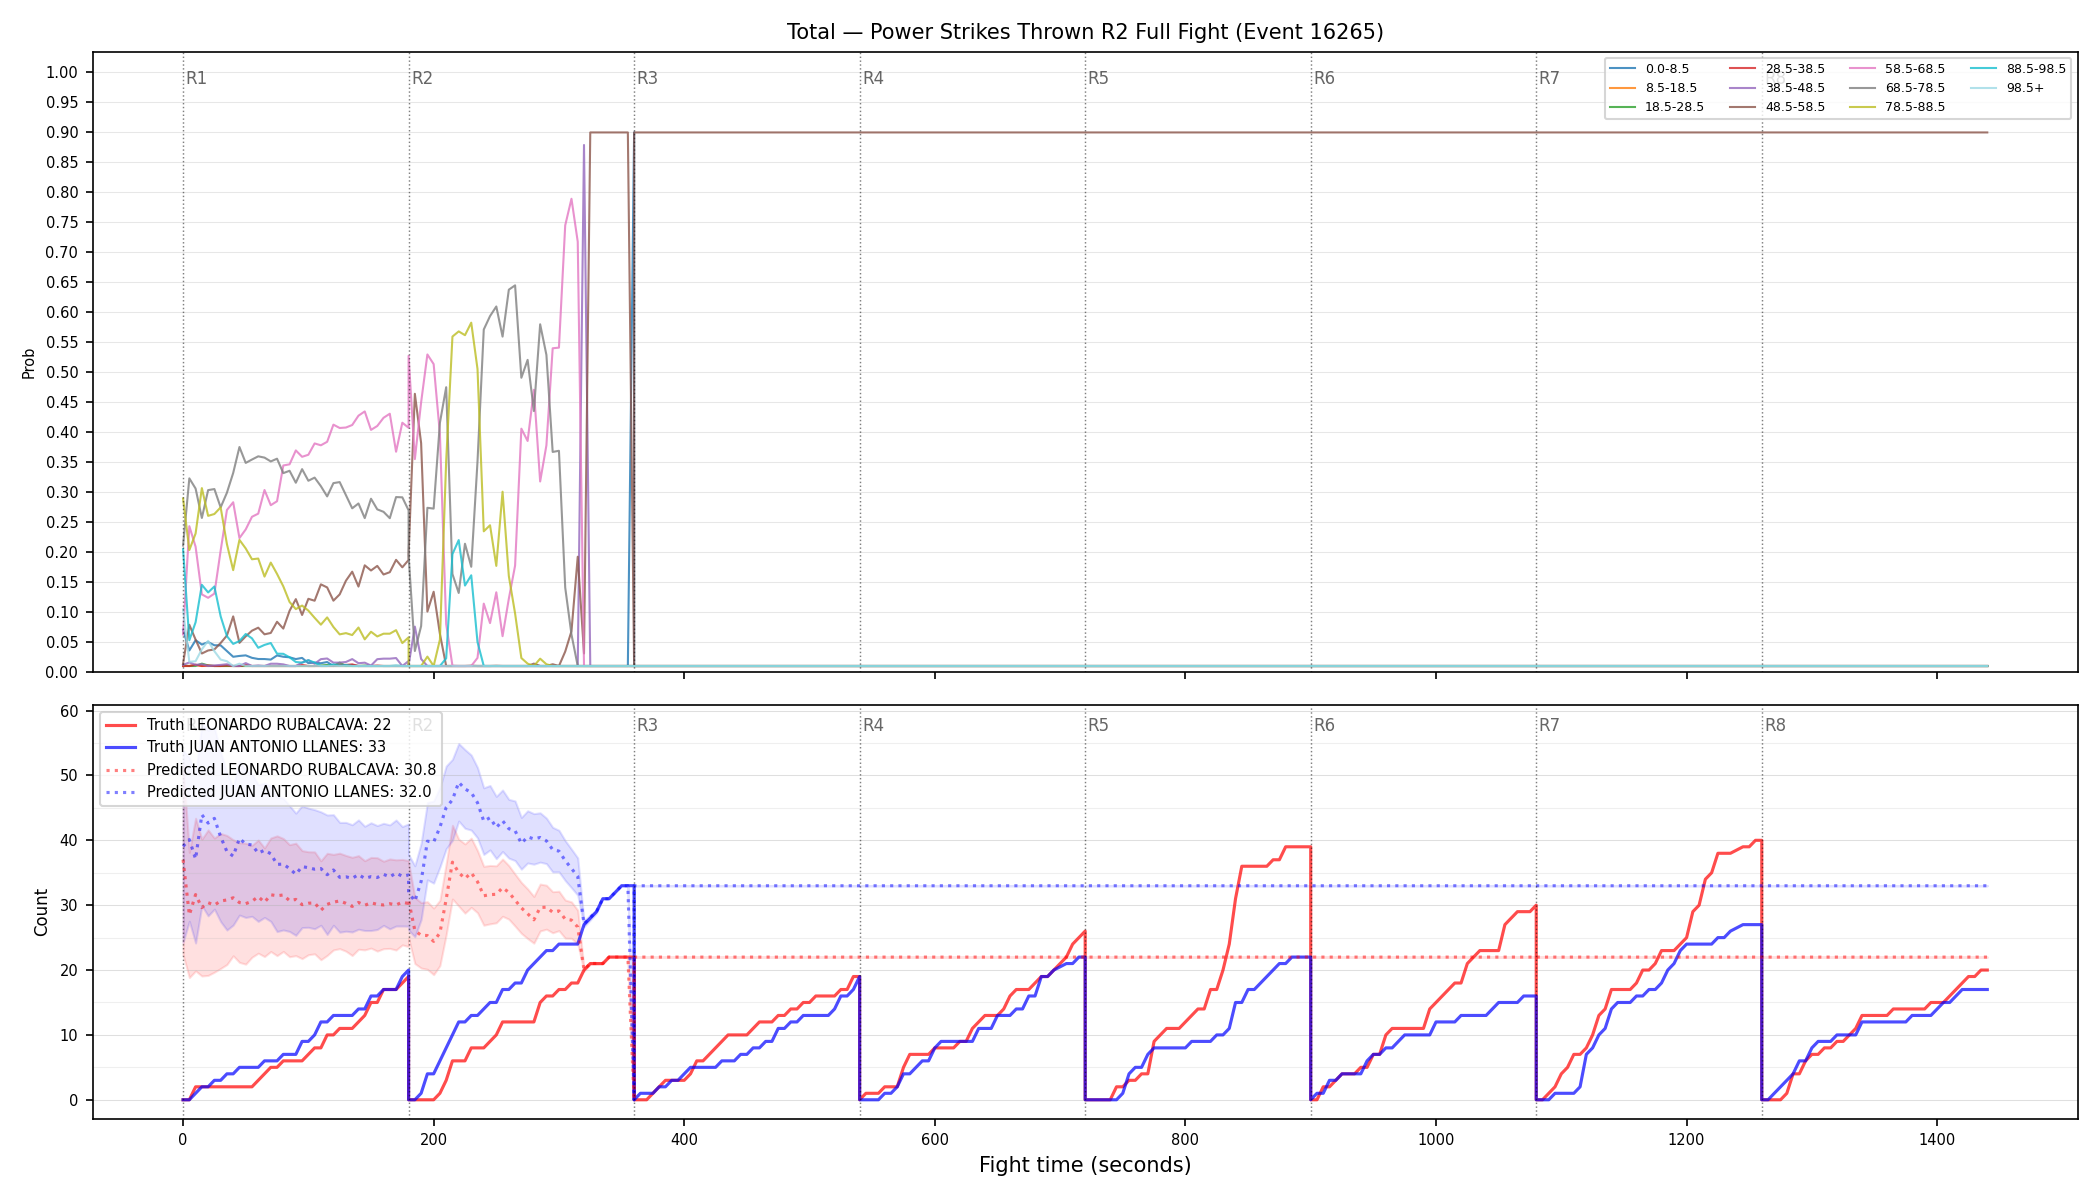Click the 0.90 tick on Prob axis

click(62, 132)
